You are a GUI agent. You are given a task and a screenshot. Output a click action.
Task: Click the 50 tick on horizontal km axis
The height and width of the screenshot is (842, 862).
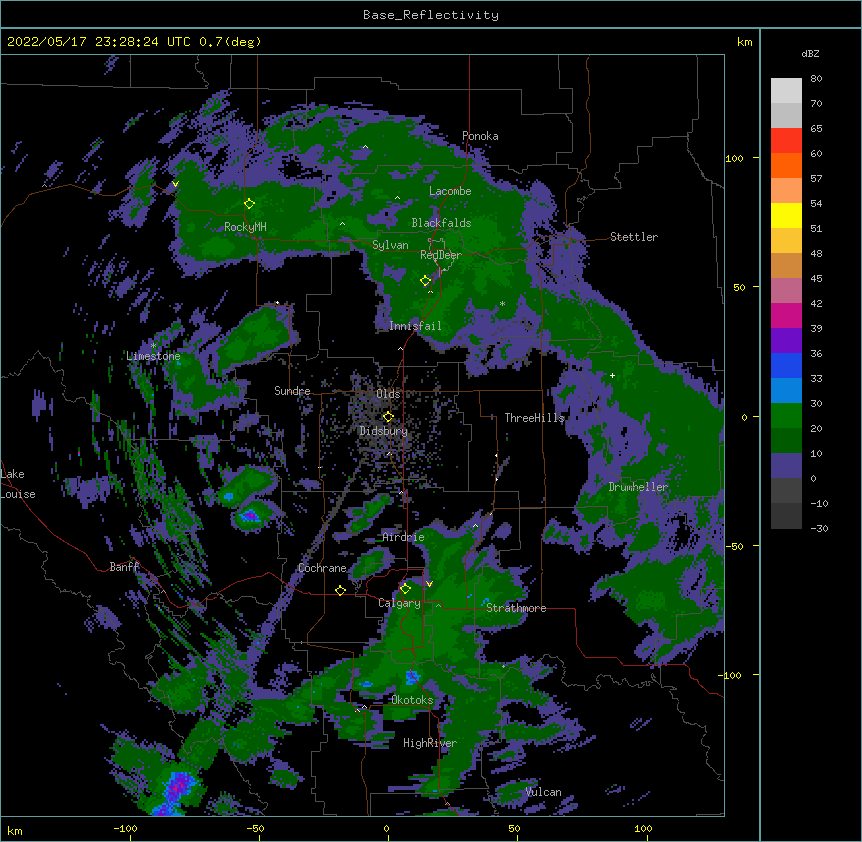click(x=514, y=828)
